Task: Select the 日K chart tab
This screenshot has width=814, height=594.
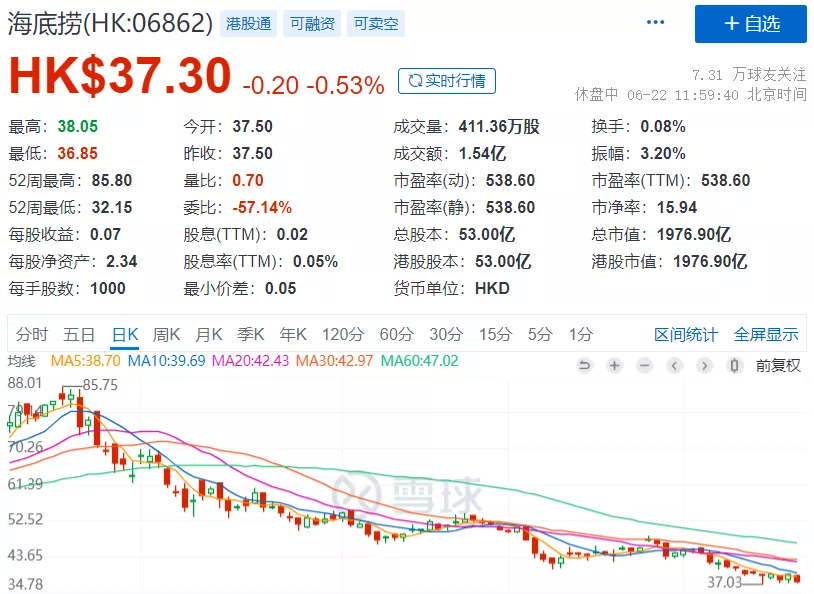Action: coord(125,334)
